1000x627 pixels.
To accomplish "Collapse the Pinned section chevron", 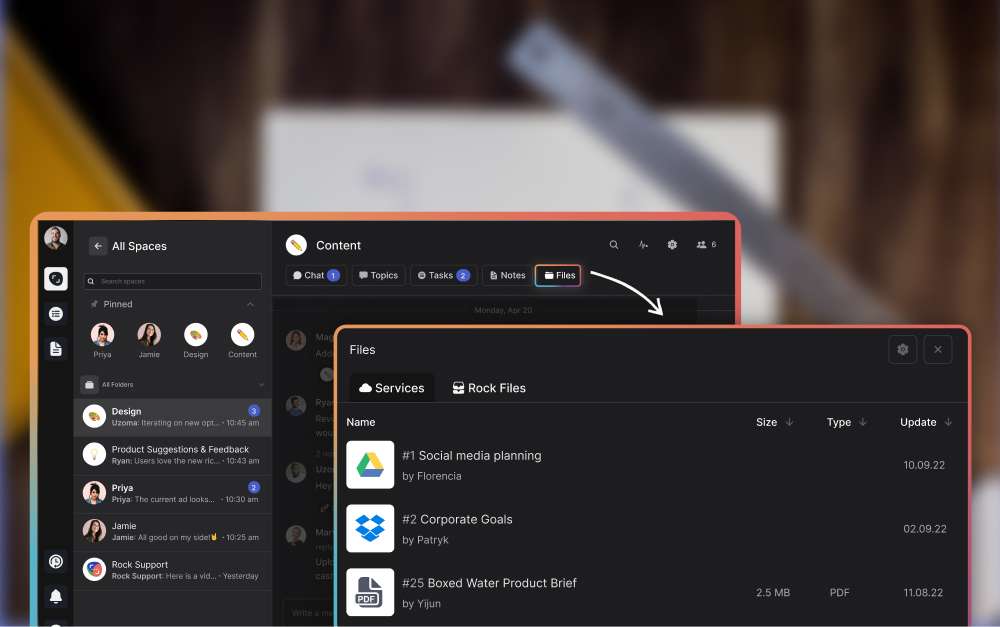I will (x=250, y=304).
